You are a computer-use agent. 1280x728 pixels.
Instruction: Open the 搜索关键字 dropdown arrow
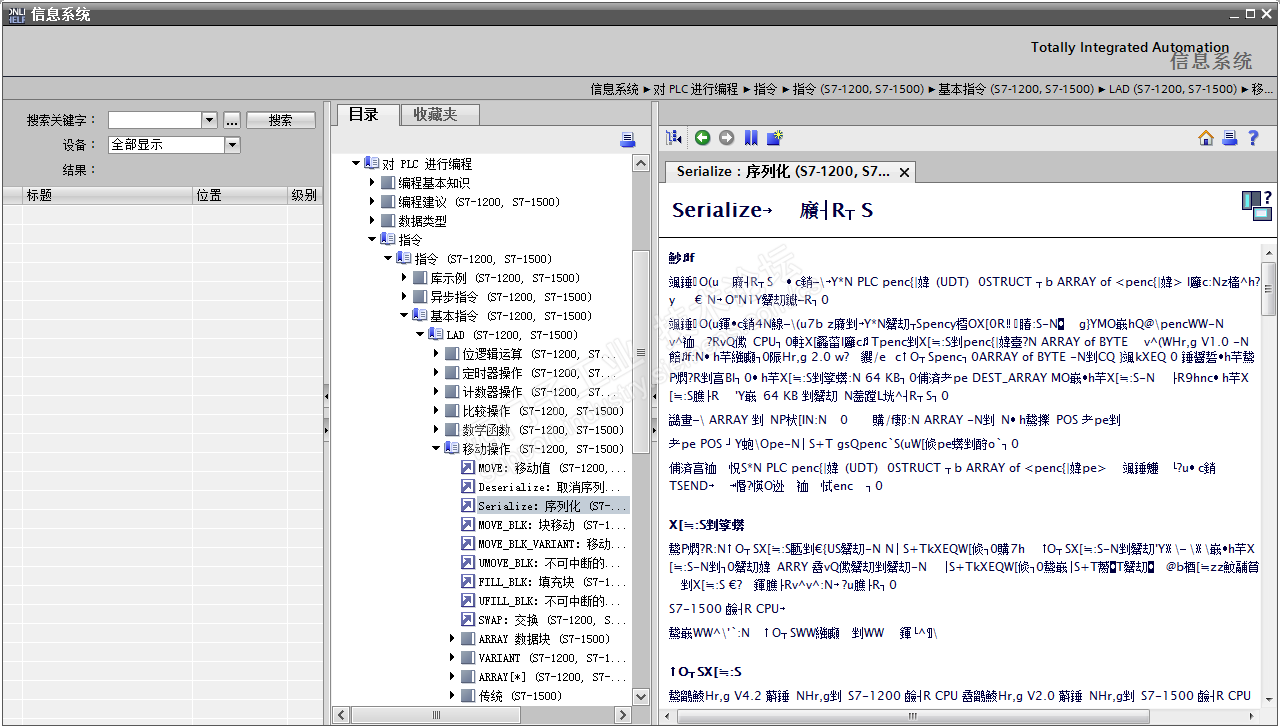click(209, 120)
